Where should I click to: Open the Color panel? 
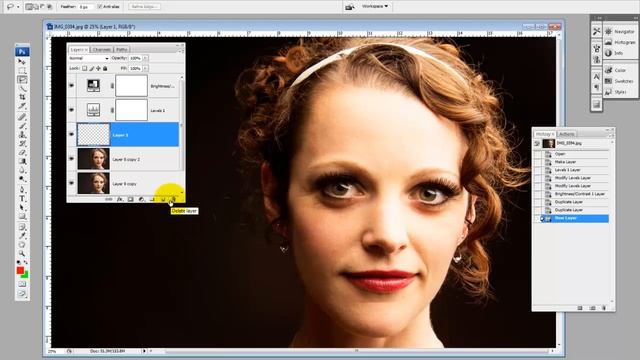tap(615, 70)
